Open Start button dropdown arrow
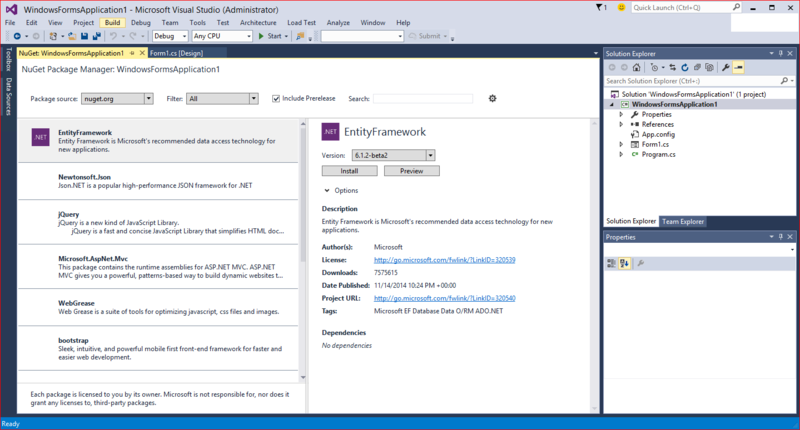The image size is (800, 430). (x=286, y=36)
